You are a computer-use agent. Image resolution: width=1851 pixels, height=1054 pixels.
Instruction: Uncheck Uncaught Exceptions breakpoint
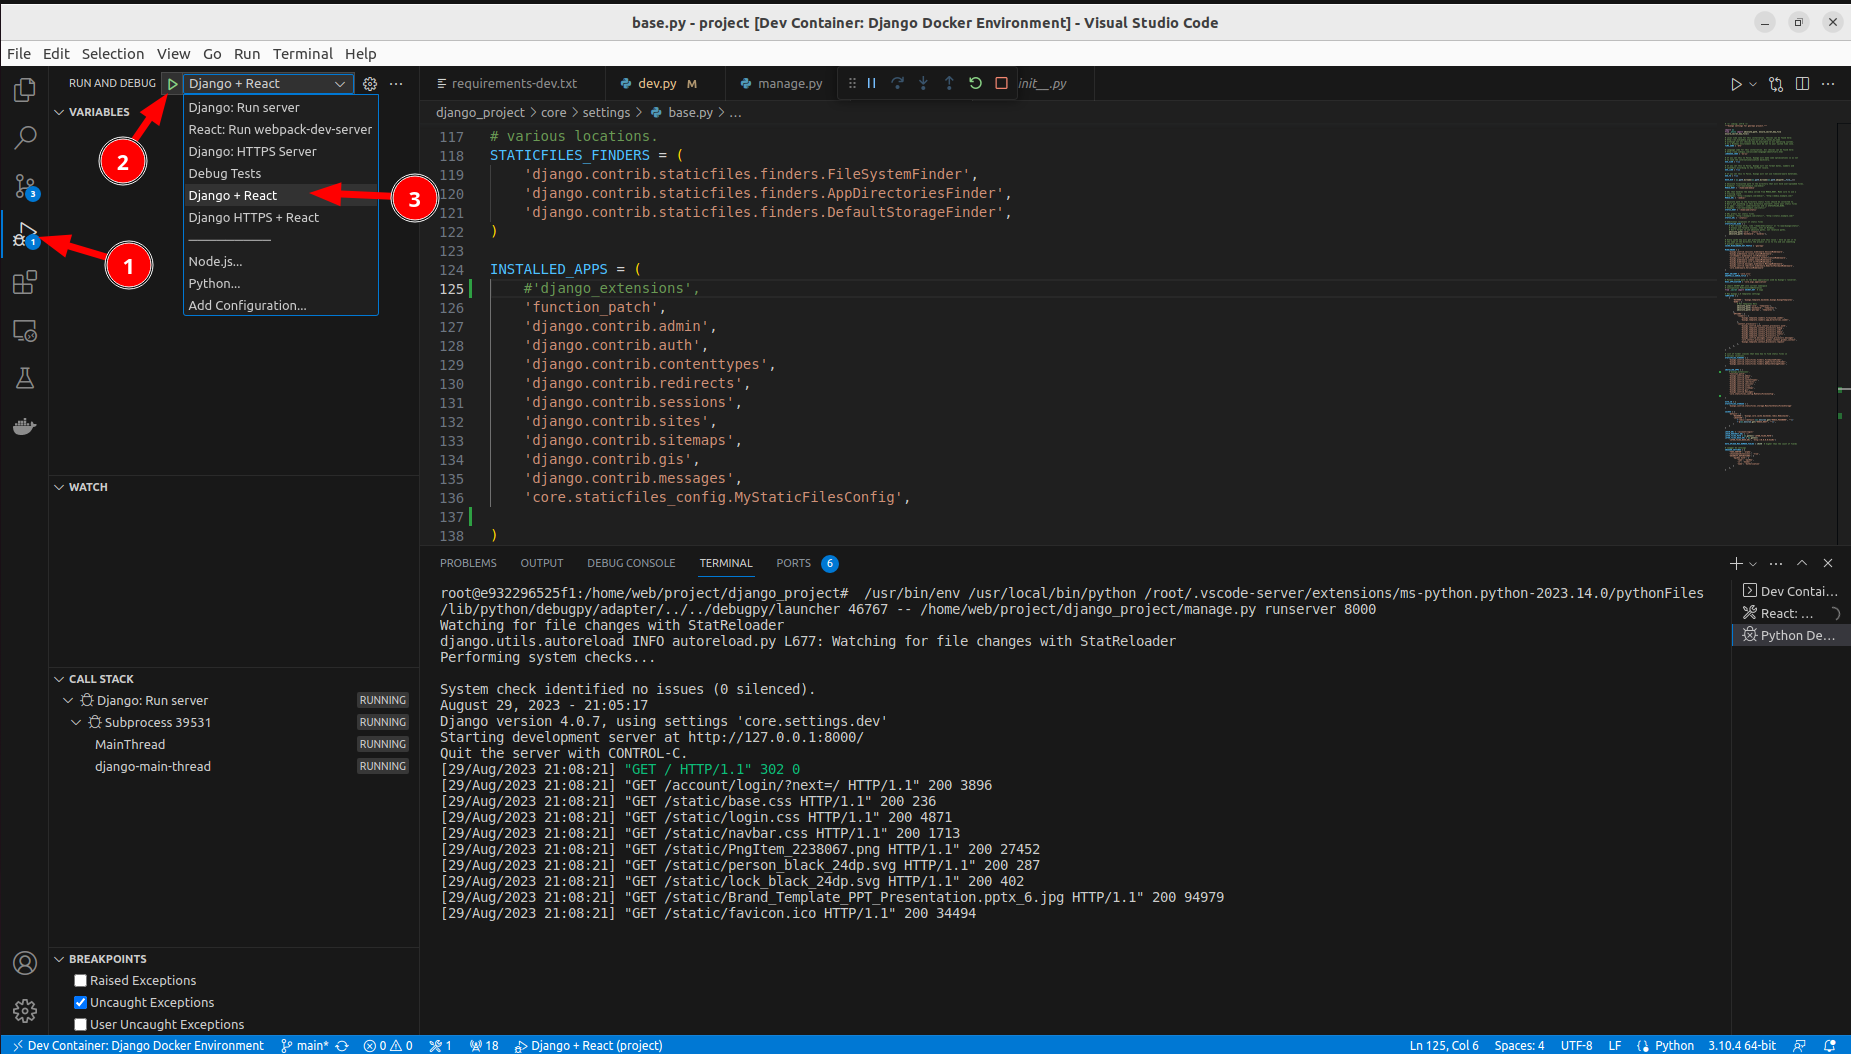pyautogui.click(x=80, y=1002)
